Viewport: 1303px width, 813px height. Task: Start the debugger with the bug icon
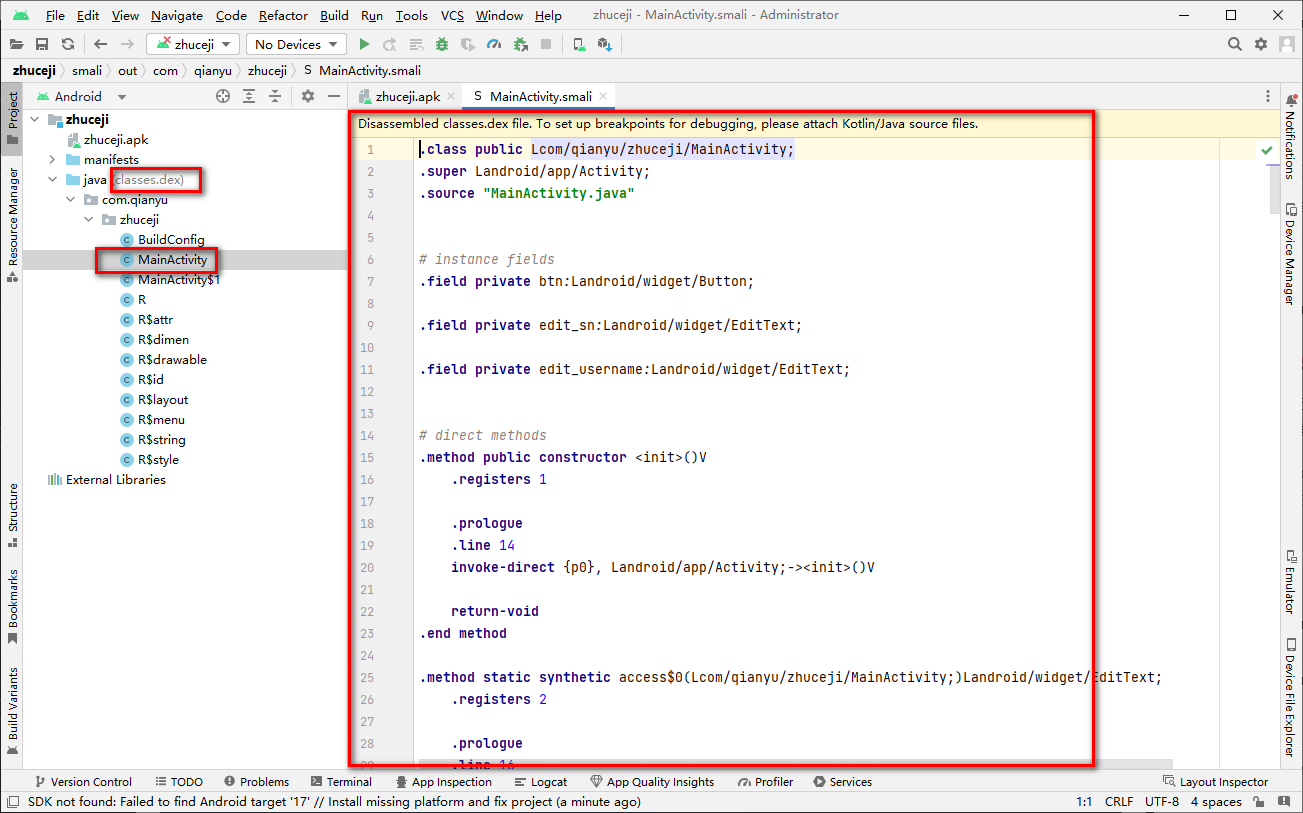[440, 44]
